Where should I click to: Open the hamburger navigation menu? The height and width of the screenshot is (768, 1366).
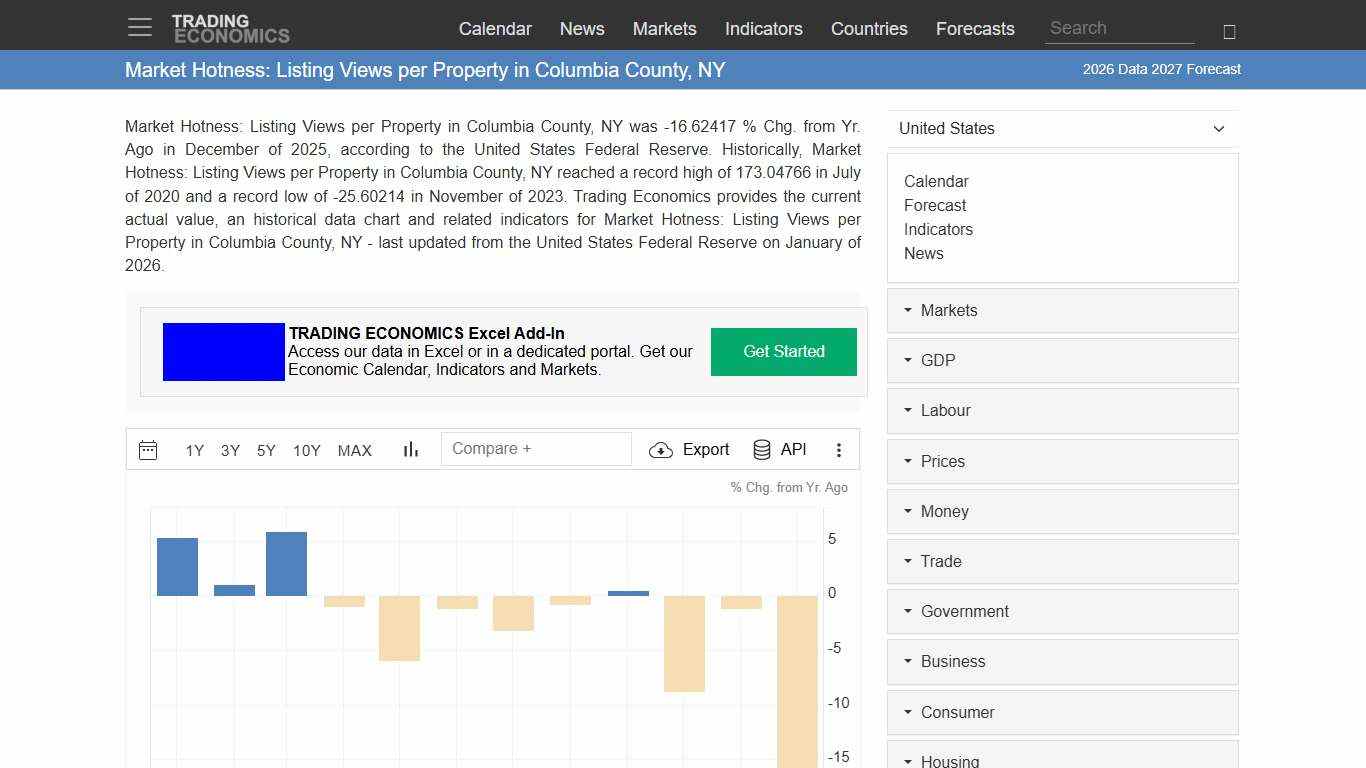coord(139,27)
